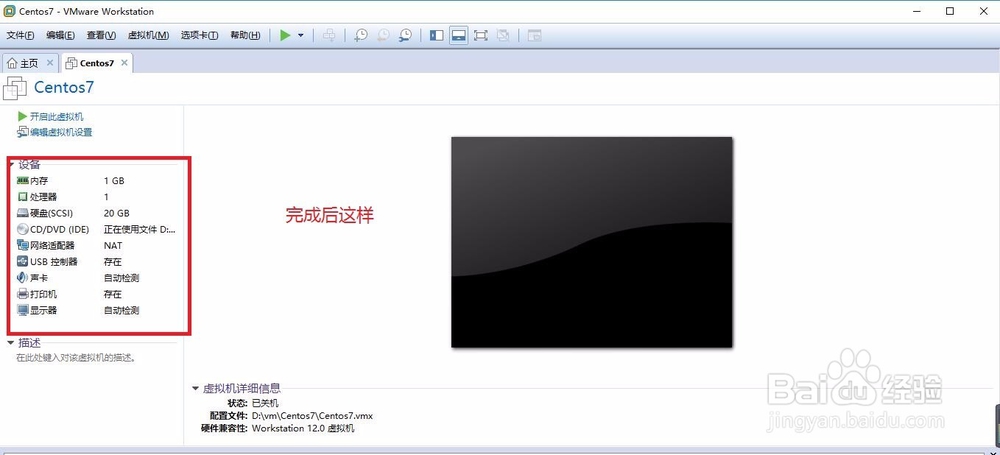The height and width of the screenshot is (455, 1000).
Task: Close the 主页 tab
Action: click(50, 63)
